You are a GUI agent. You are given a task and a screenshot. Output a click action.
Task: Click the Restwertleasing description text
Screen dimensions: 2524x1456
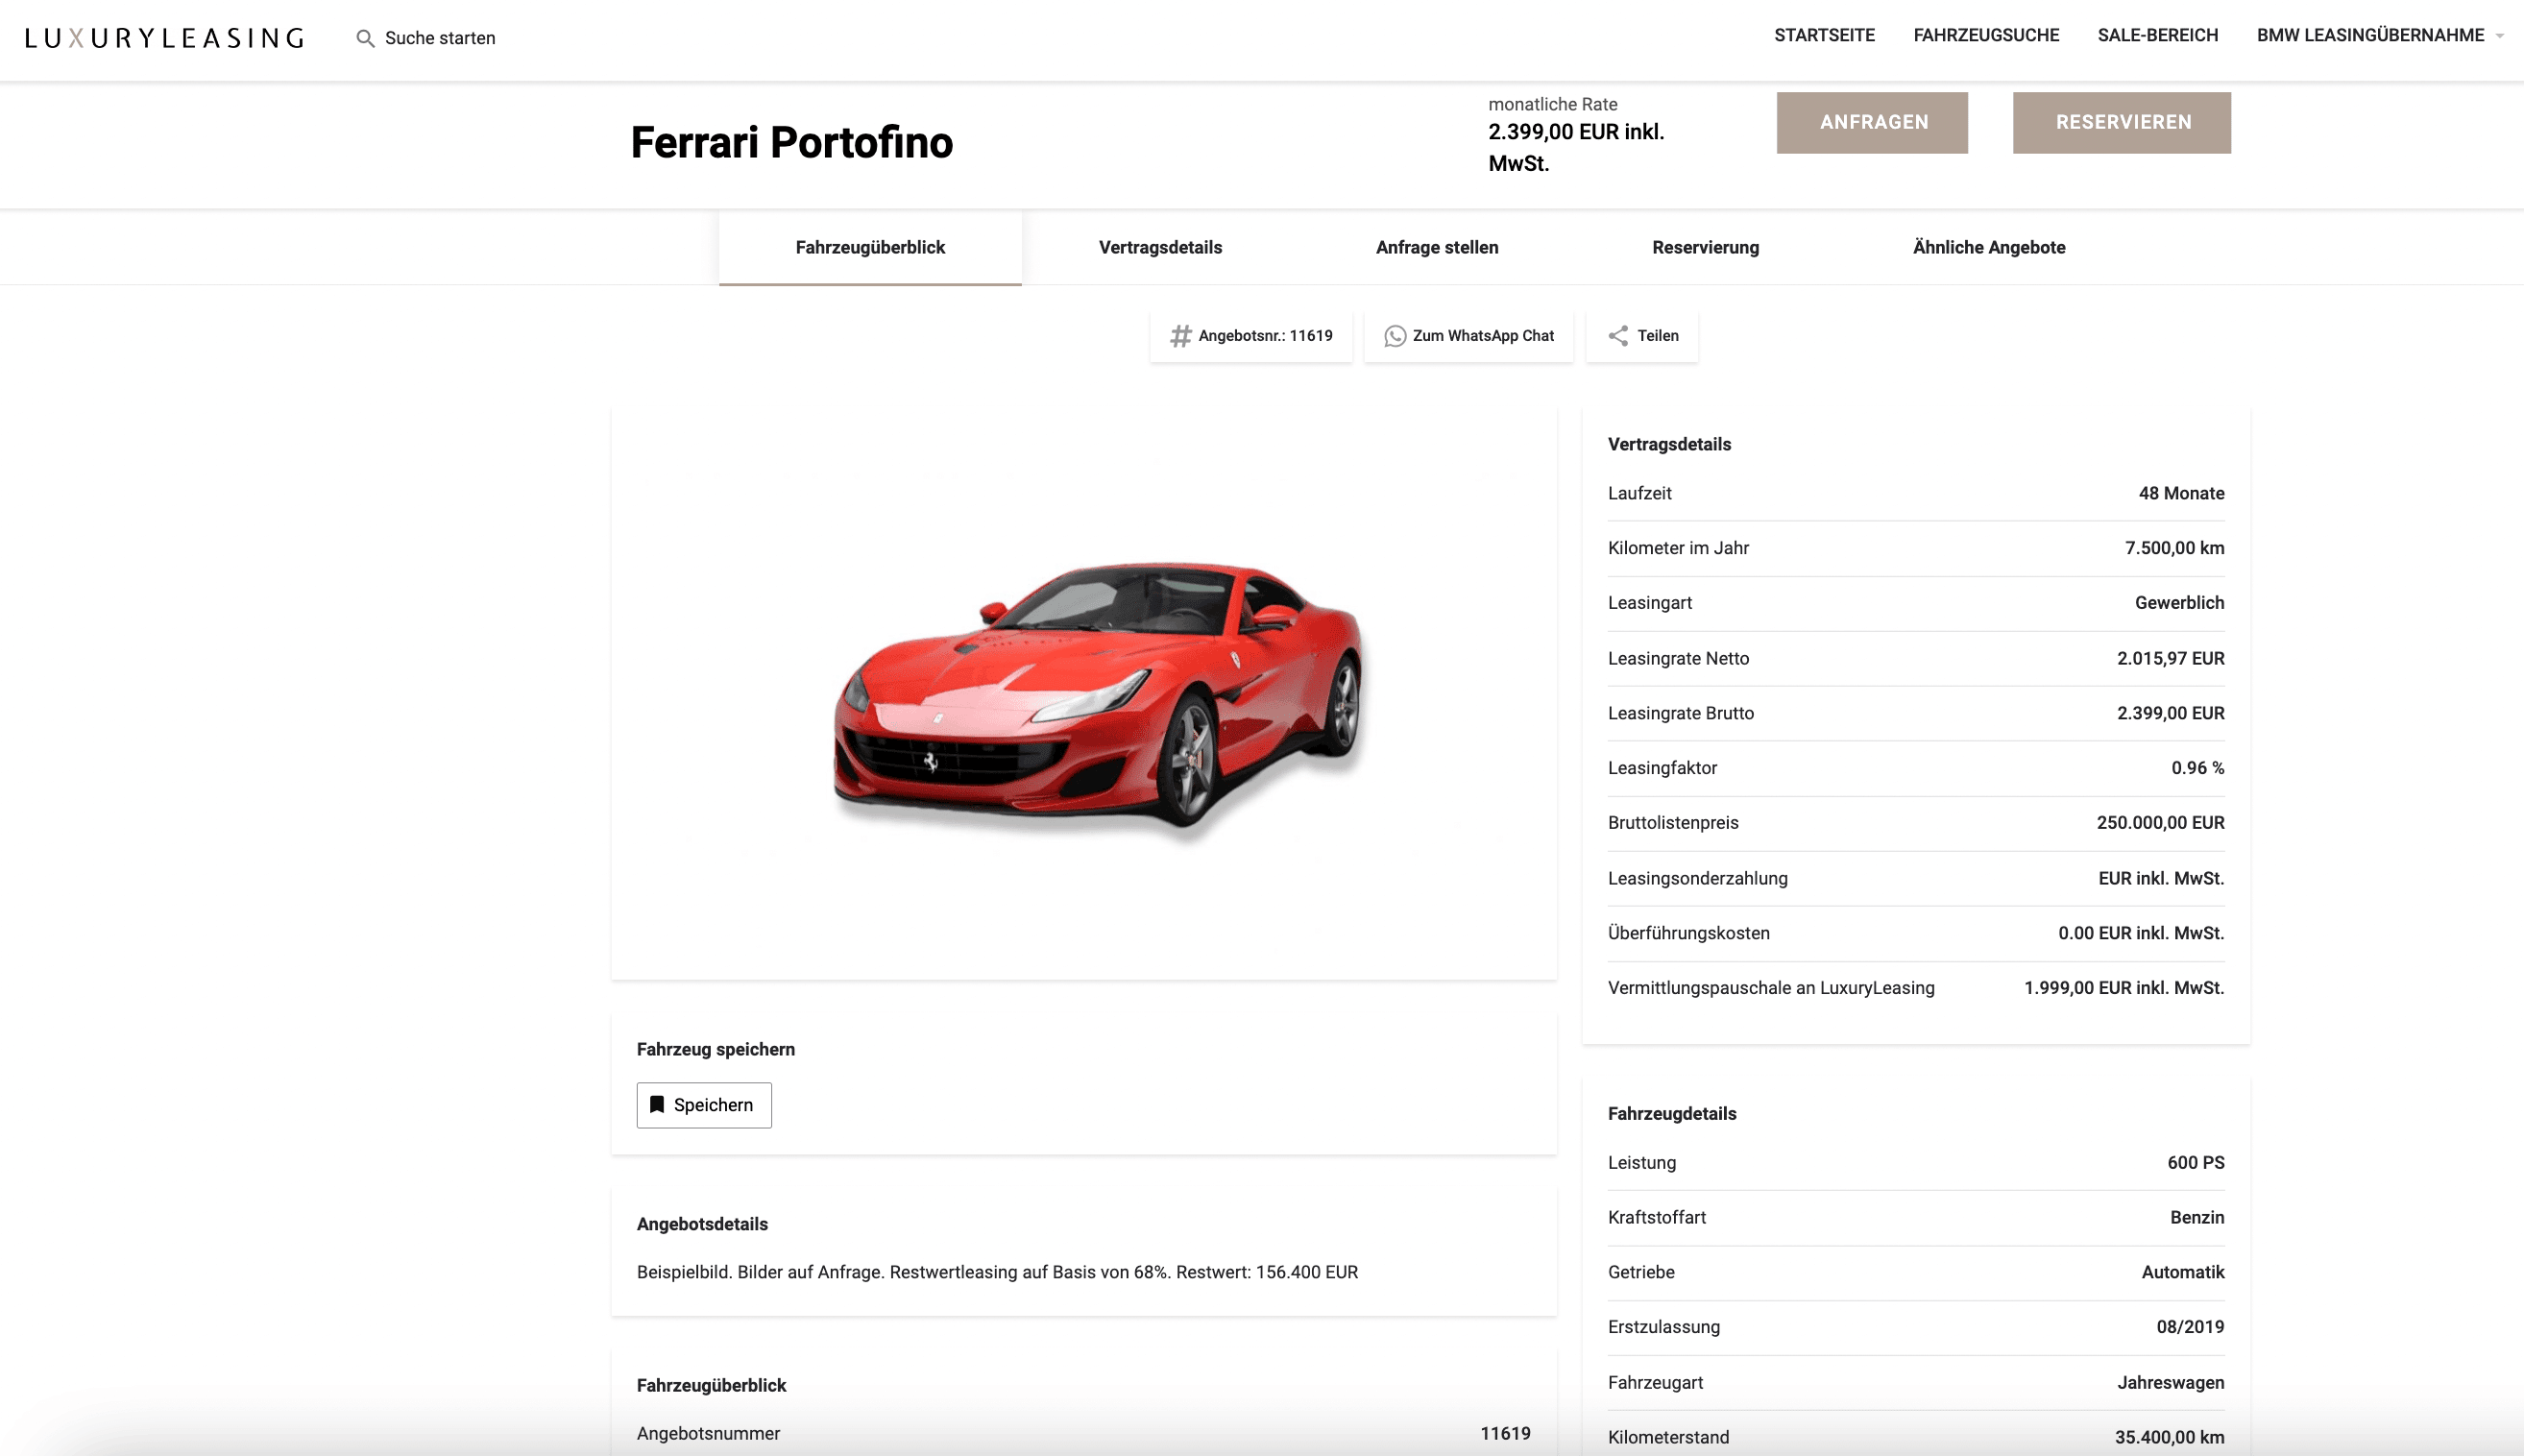pyautogui.click(x=997, y=1273)
